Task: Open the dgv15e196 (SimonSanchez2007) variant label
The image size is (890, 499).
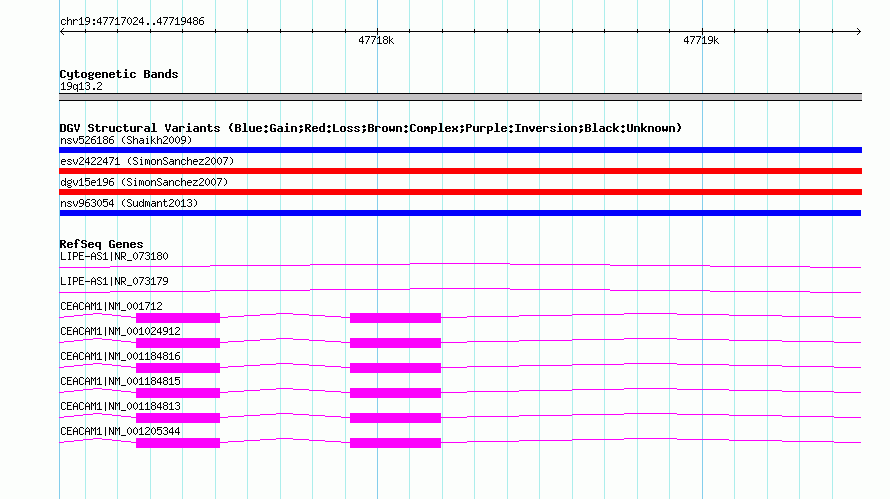Action: coord(144,182)
